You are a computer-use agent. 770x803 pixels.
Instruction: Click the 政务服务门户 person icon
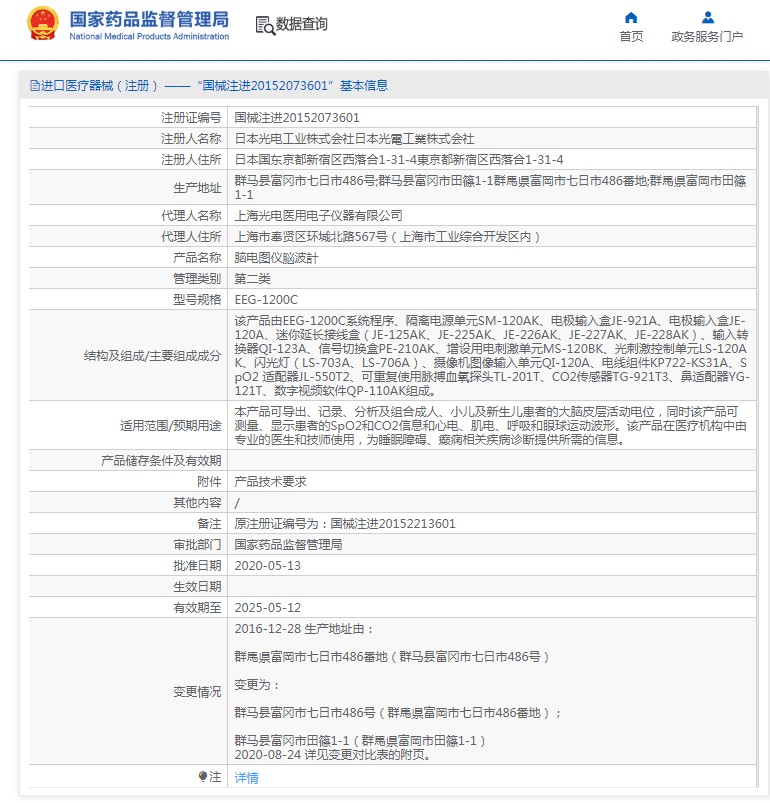(707, 17)
